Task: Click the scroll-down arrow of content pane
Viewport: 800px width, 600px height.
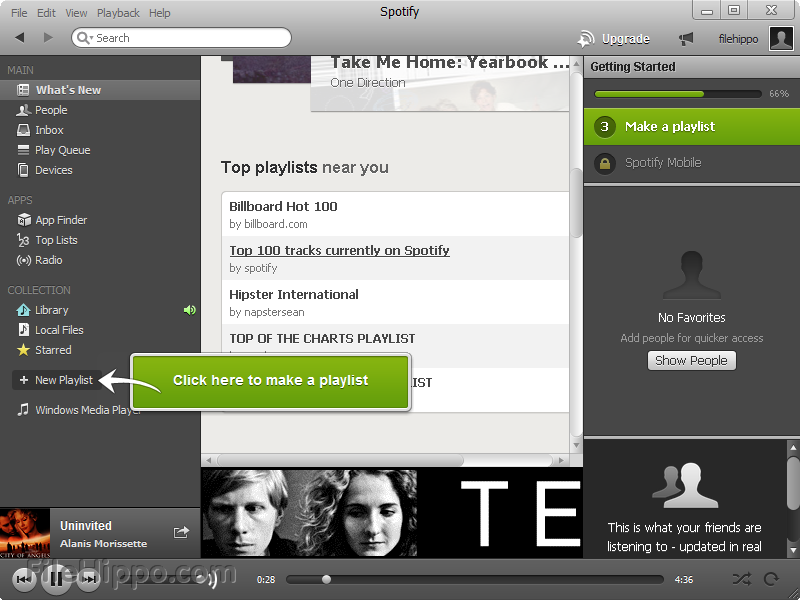Action: (576, 445)
